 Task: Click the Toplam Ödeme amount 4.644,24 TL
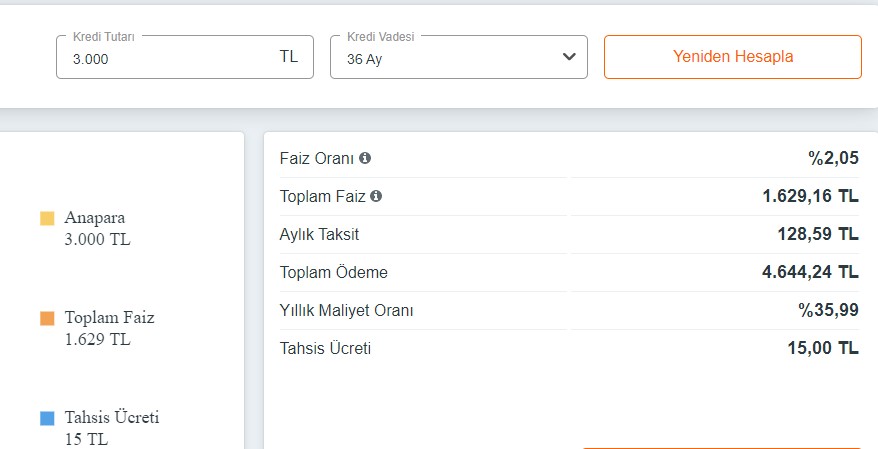point(809,272)
